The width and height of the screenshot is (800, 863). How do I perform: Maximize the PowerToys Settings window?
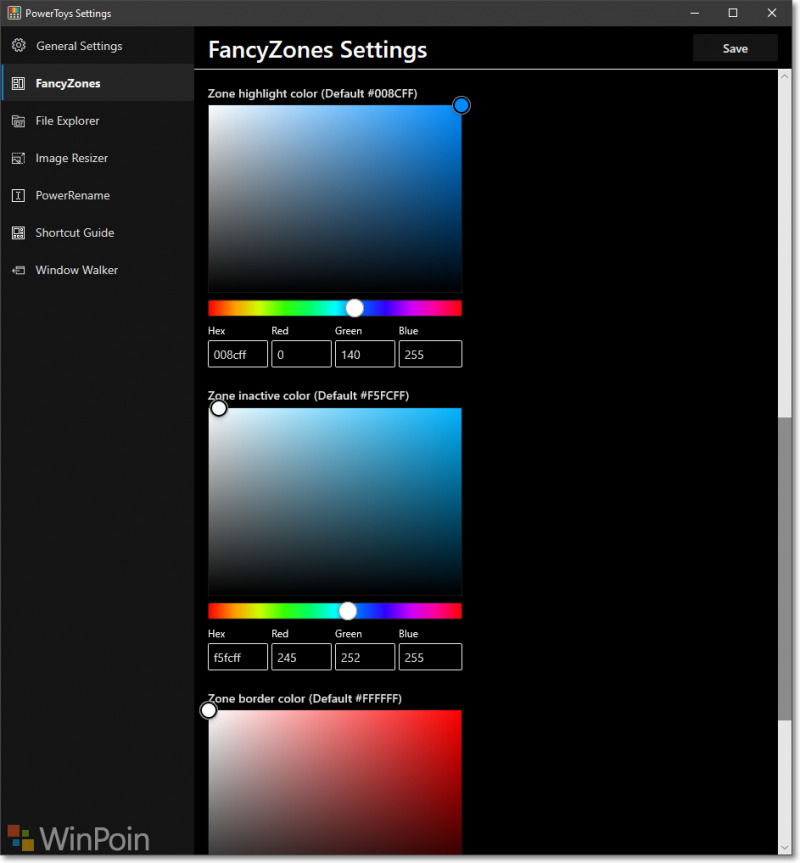pos(733,13)
